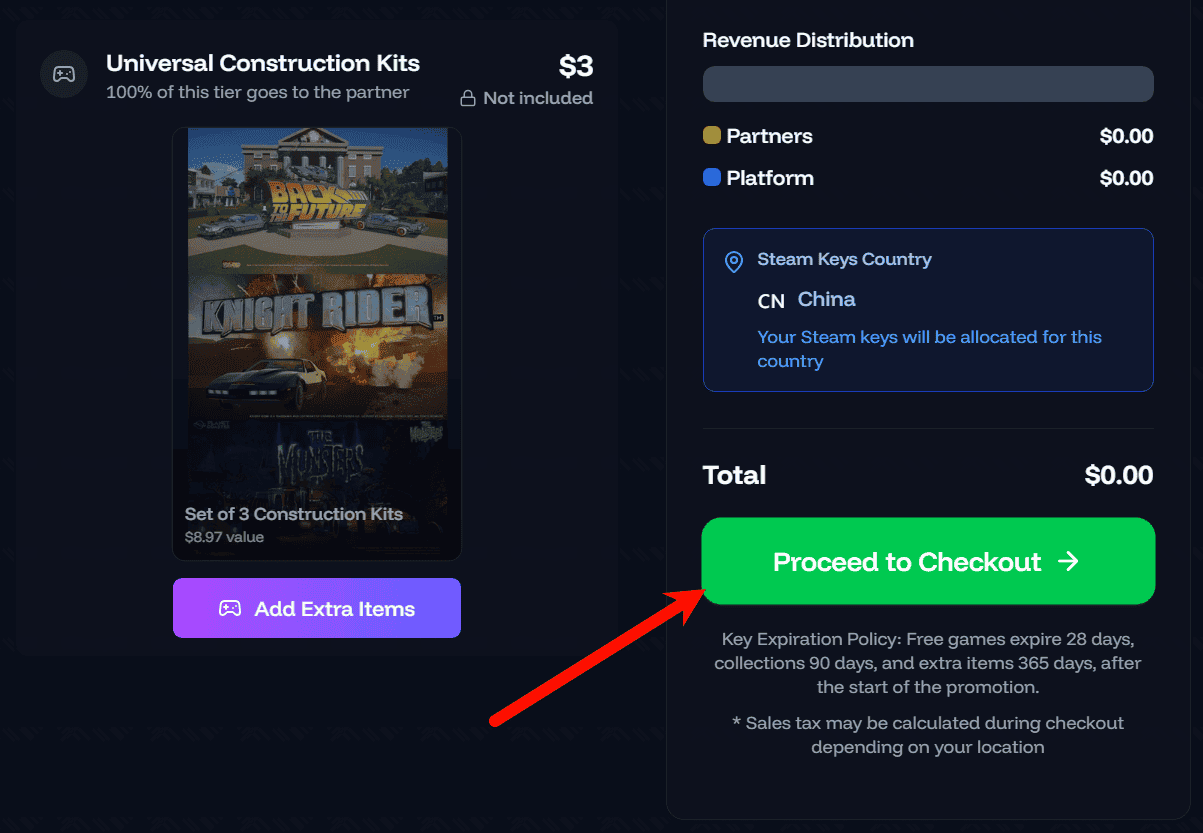Click the Key Expiration Policy text

(928, 662)
